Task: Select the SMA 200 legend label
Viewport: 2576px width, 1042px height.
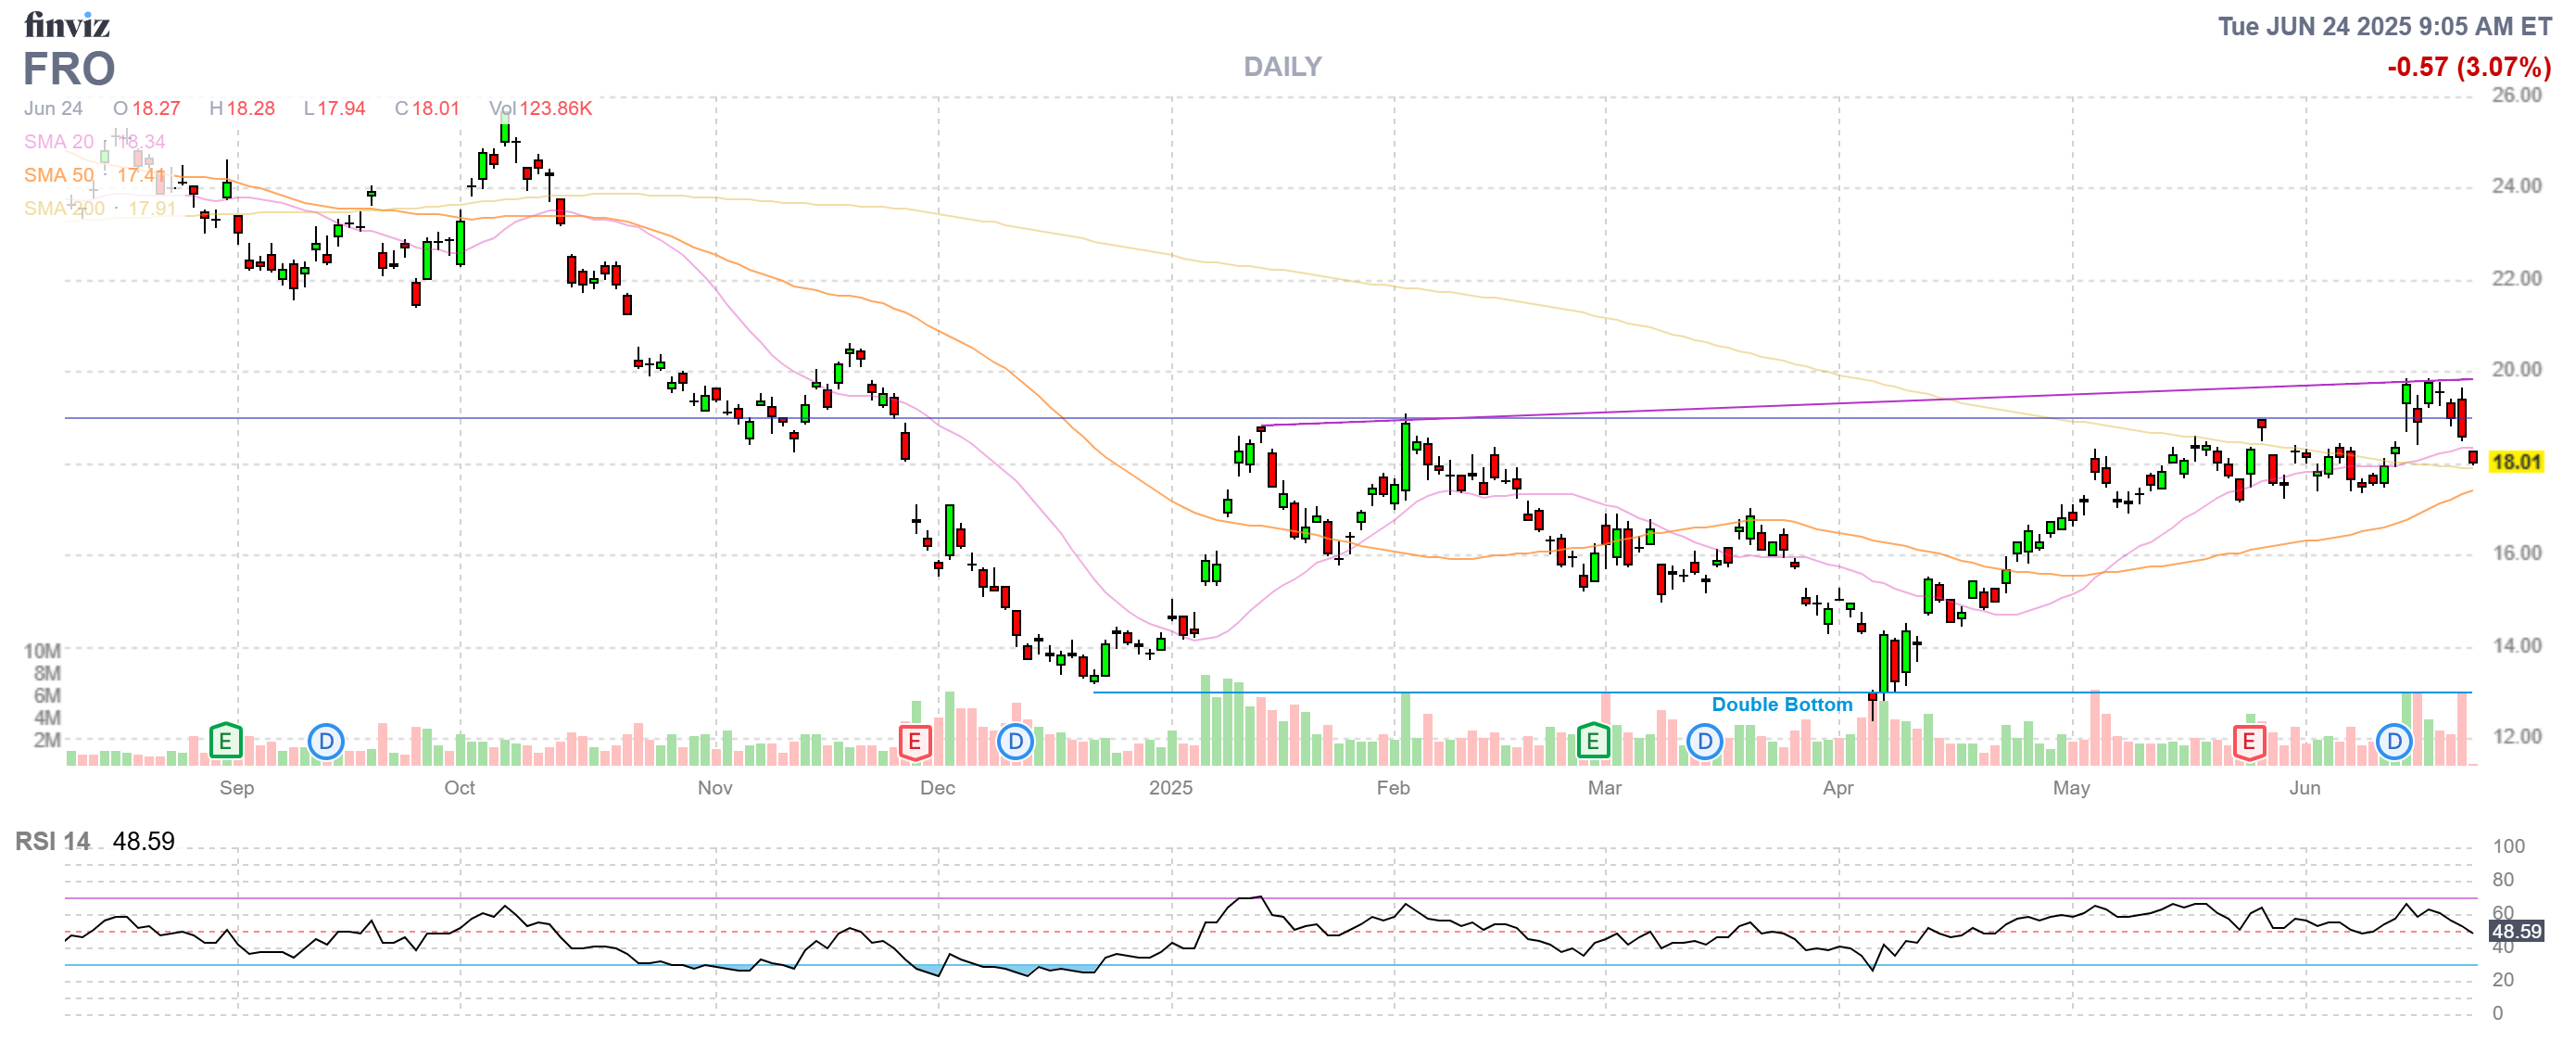Action: (x=64, y=209)
